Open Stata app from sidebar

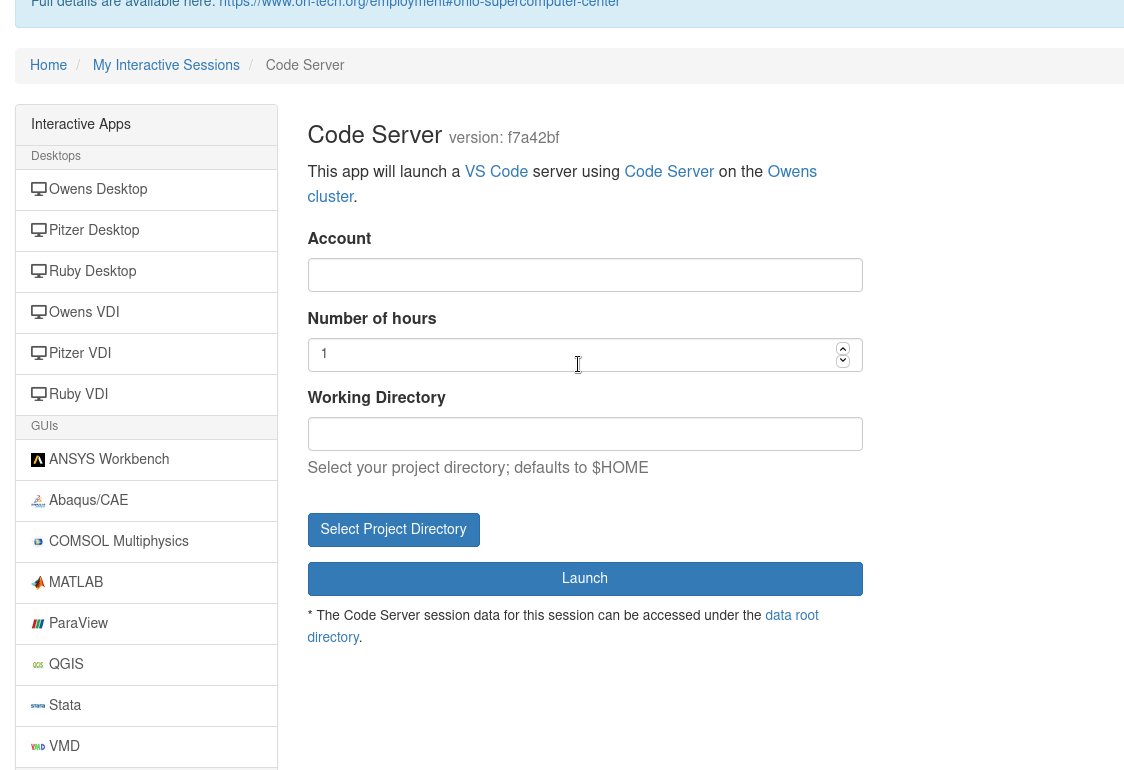pos(146,705)
